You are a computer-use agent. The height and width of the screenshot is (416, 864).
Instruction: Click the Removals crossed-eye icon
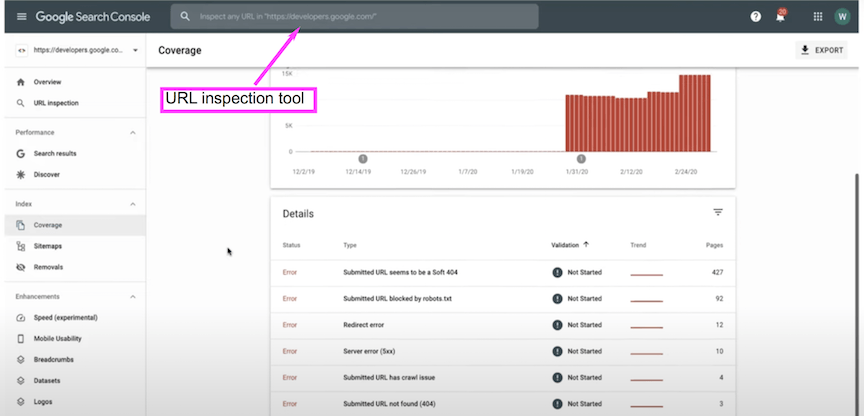(x=21, y=267)
